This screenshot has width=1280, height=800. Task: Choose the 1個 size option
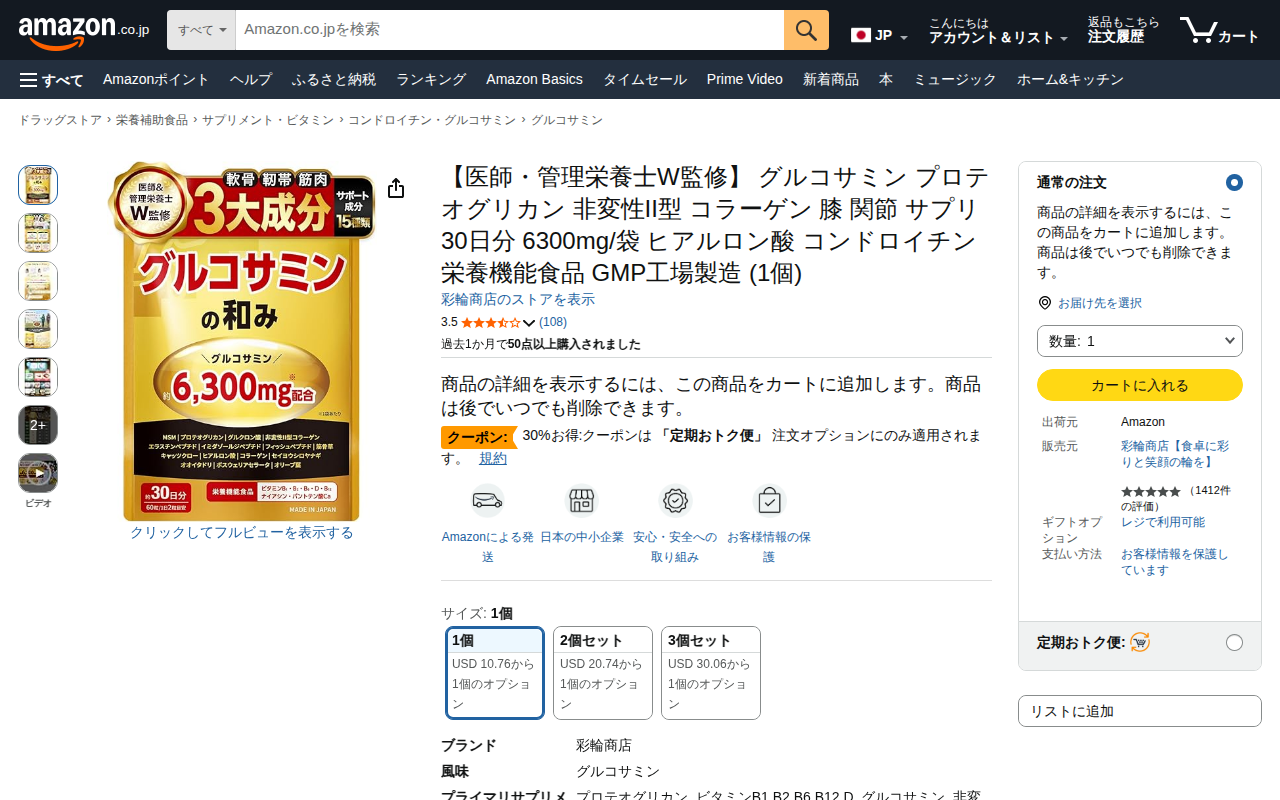[495, 673]
